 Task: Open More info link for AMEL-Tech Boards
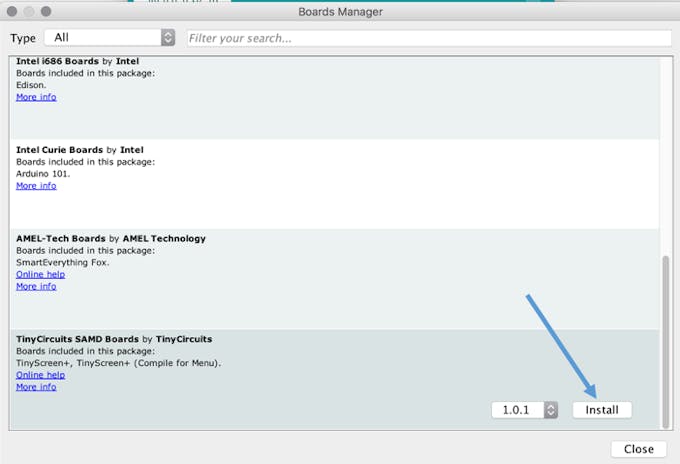point(36,287)
